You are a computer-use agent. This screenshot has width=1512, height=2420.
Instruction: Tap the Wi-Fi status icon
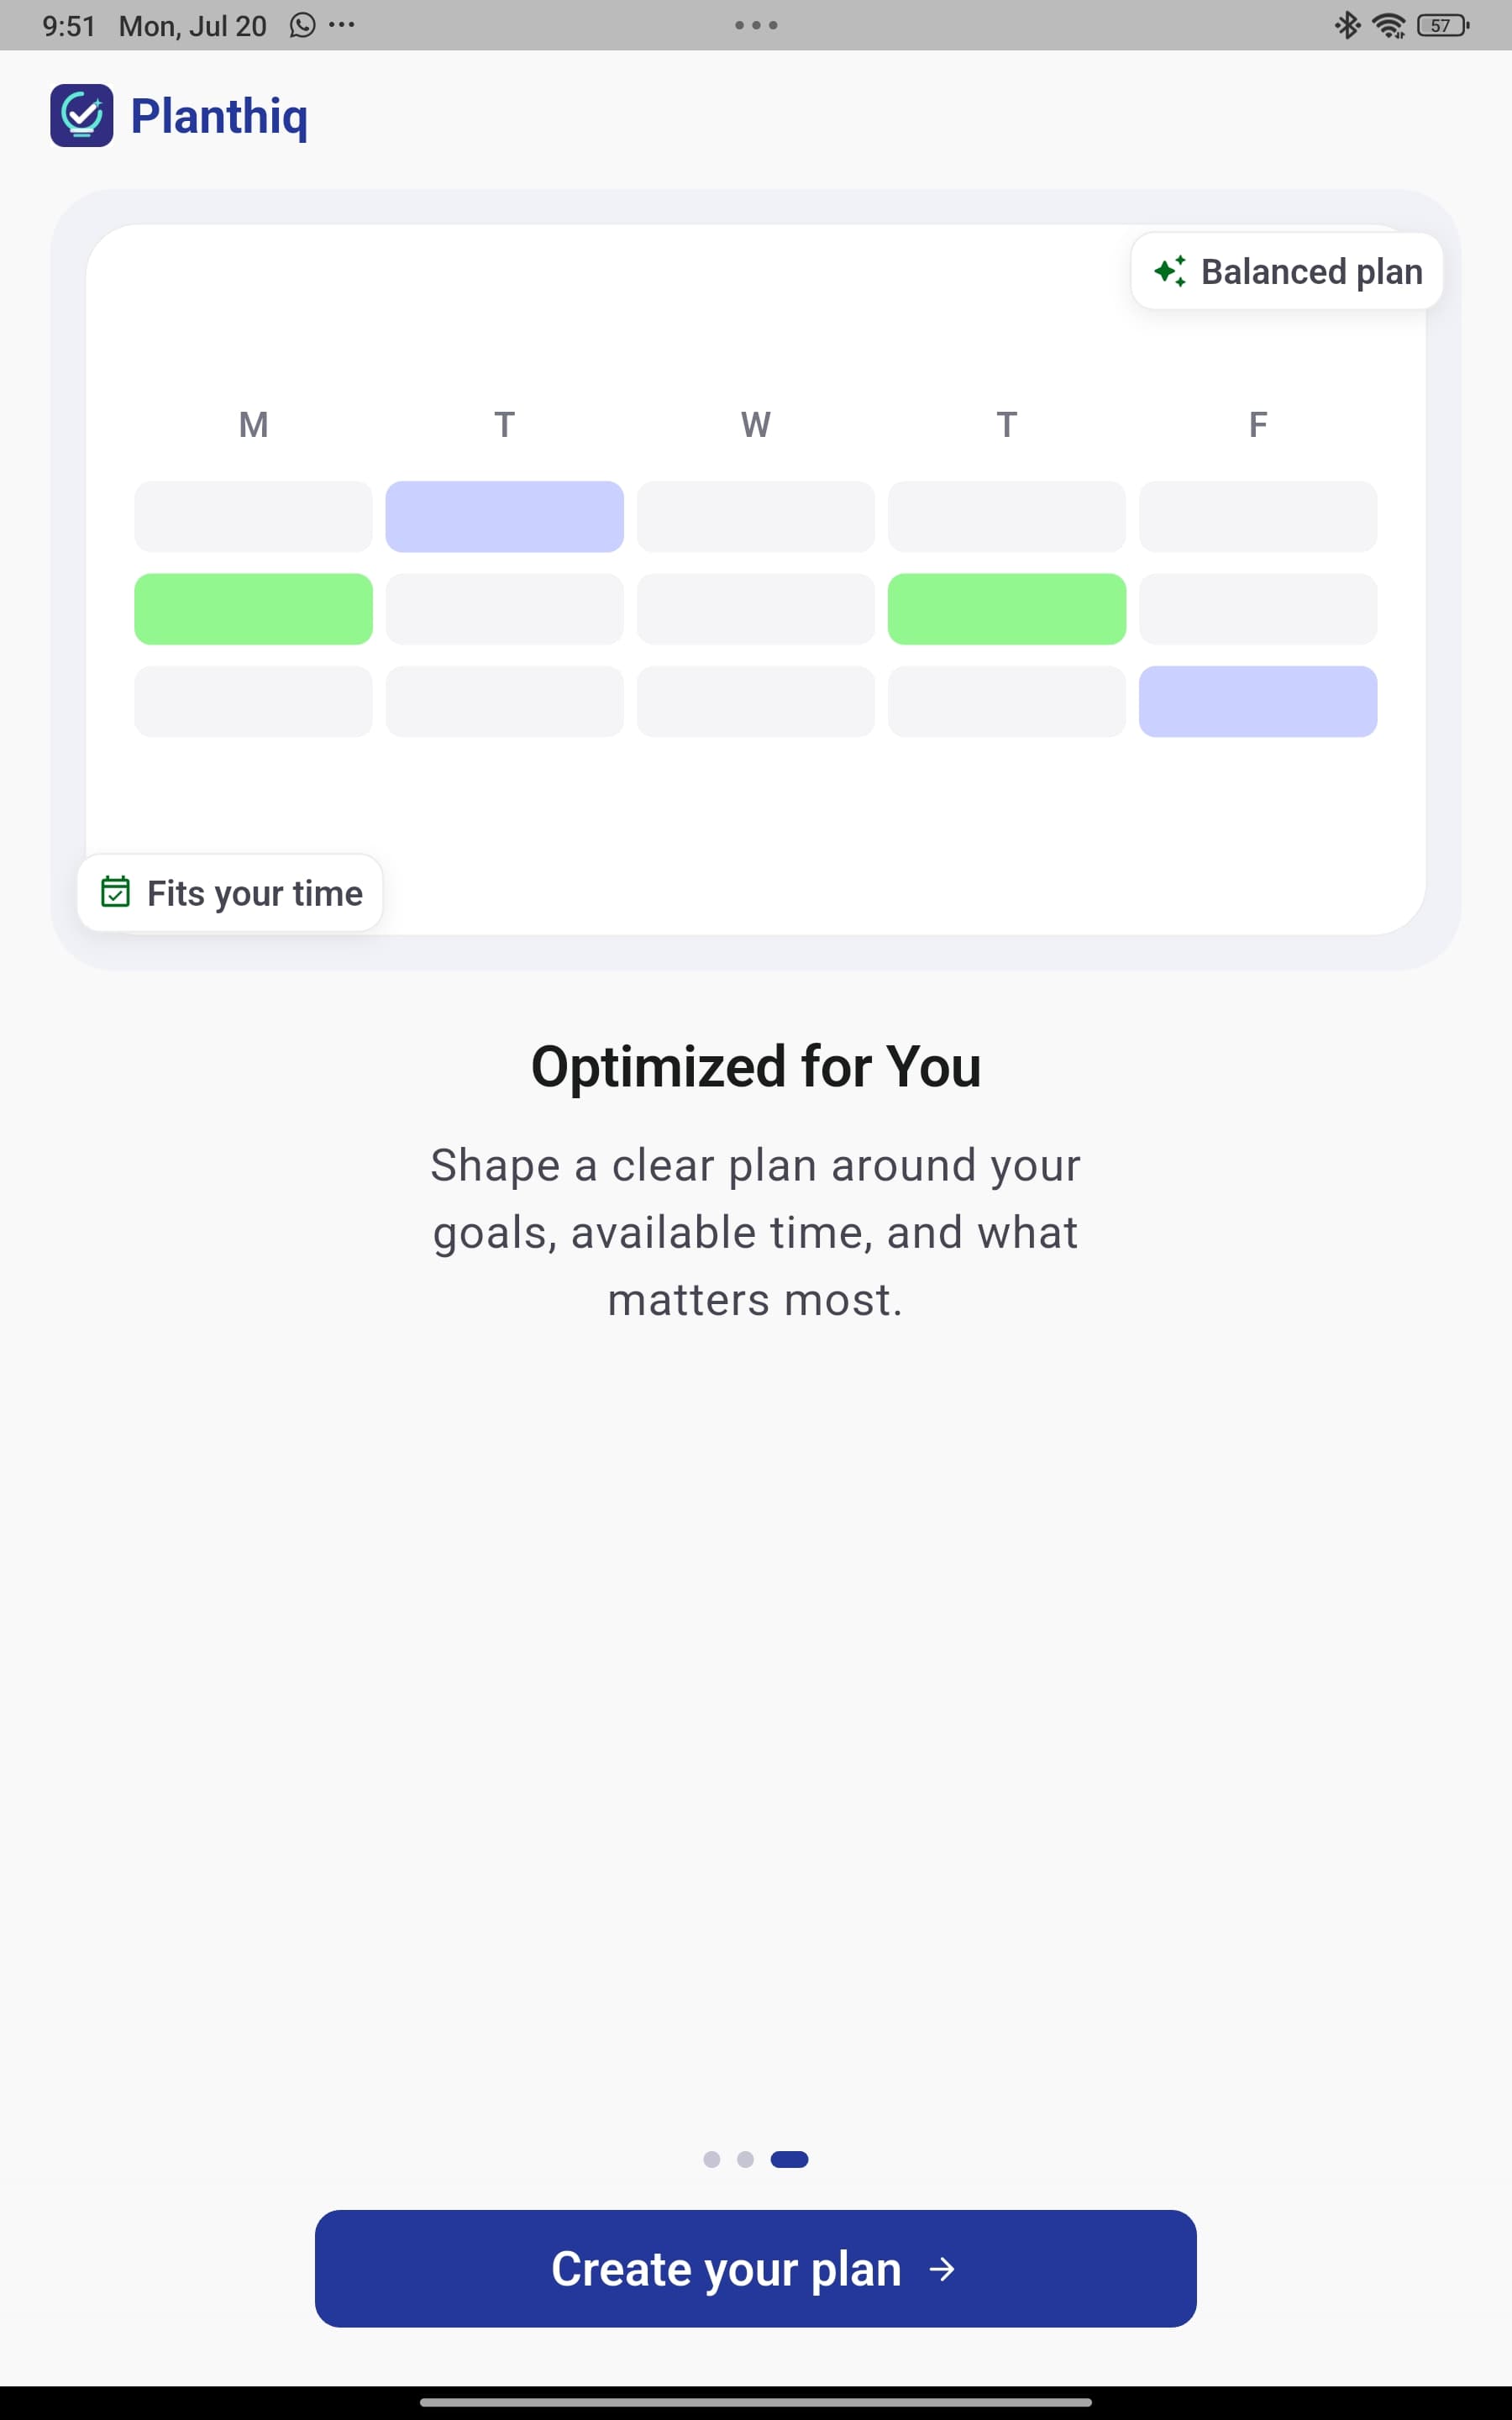(x=1389, y=26)
